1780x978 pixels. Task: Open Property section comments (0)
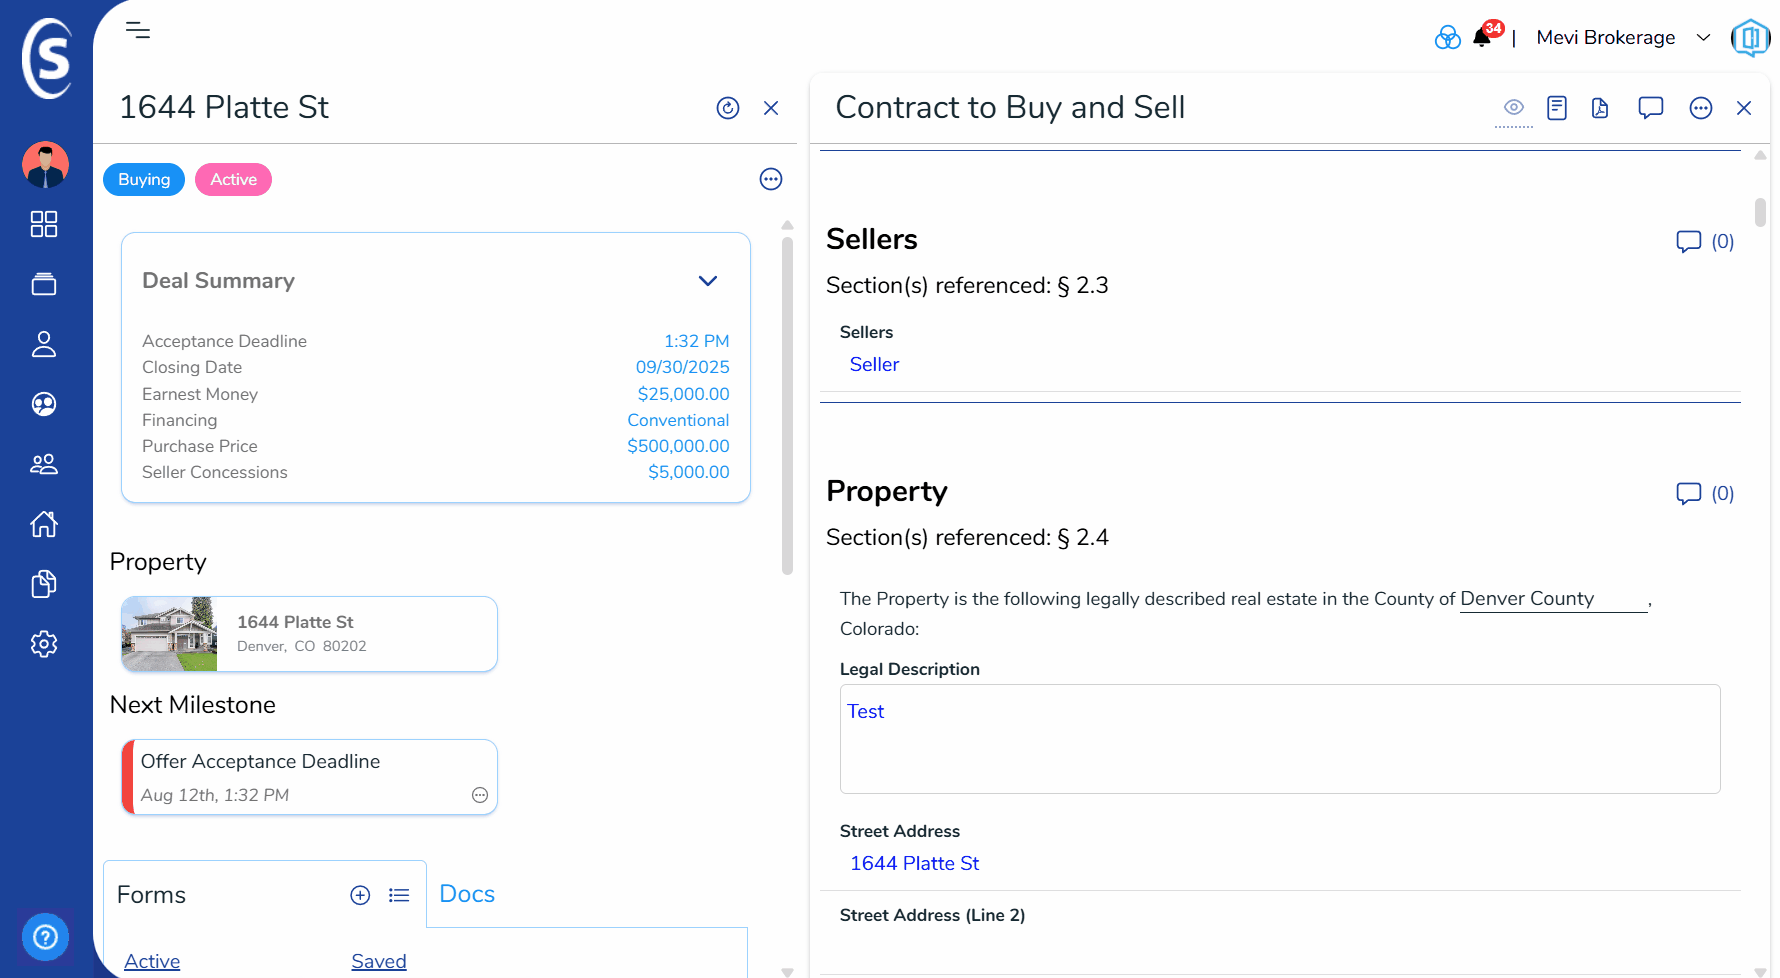coord(1705,493)
